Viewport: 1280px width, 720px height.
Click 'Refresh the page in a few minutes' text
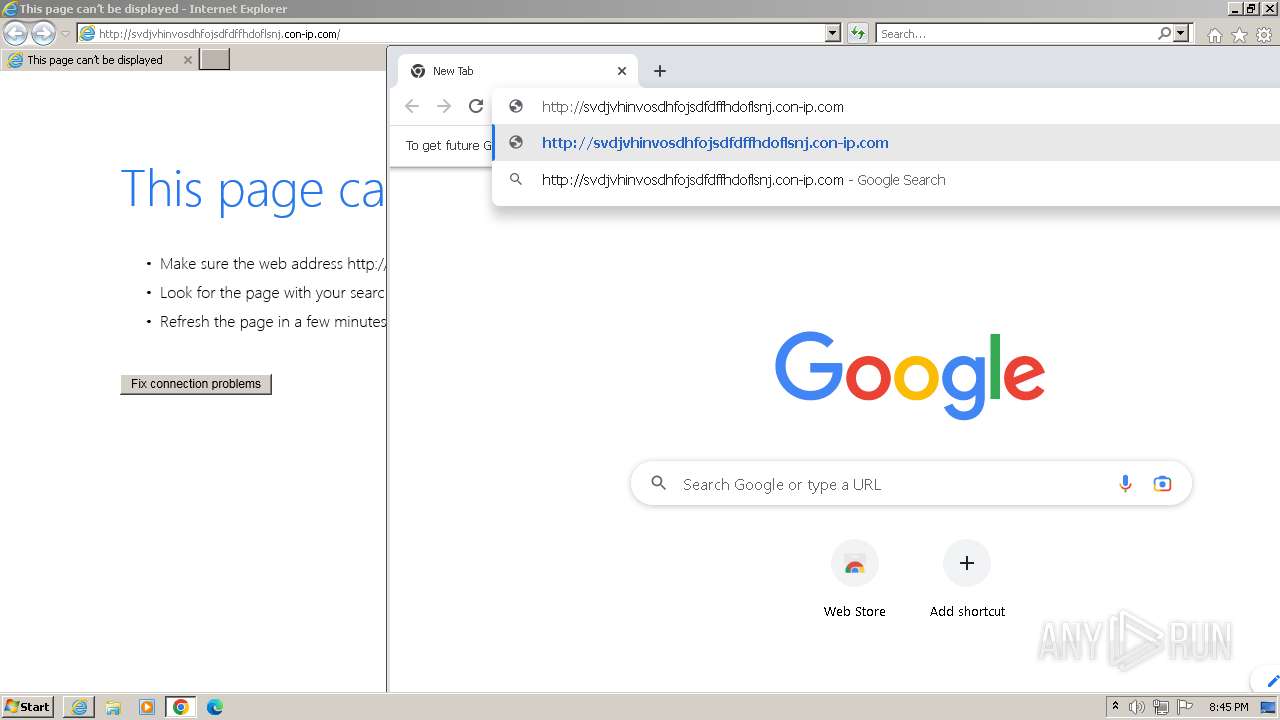tap(273, 322)
